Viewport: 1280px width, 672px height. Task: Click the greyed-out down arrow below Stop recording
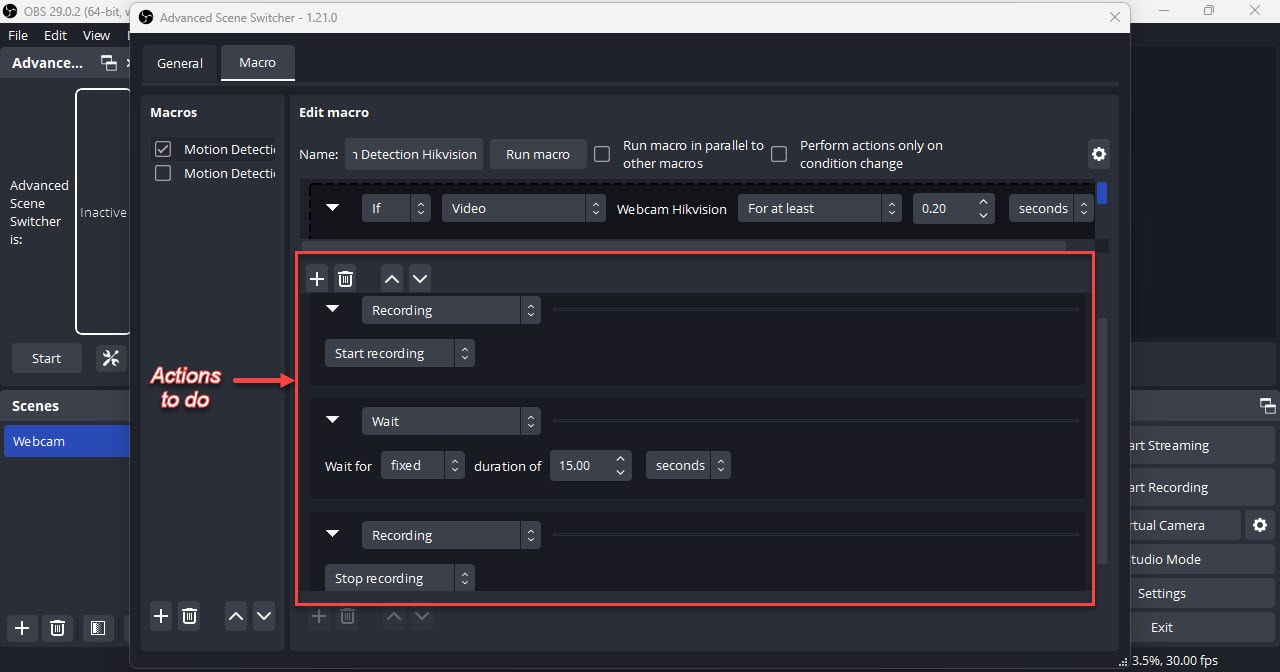click(x=422, y=616)
